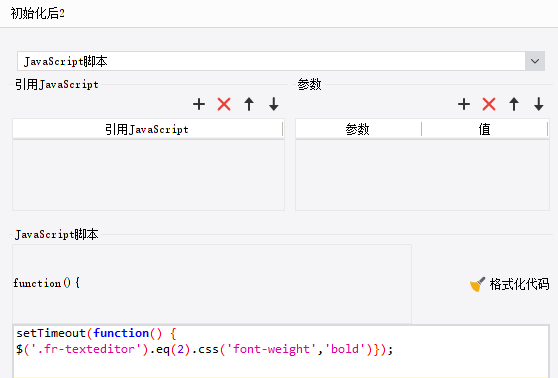Select the 初始化后2 event tab title
This screenshot has width=558, height=378.
coord(37,14)
